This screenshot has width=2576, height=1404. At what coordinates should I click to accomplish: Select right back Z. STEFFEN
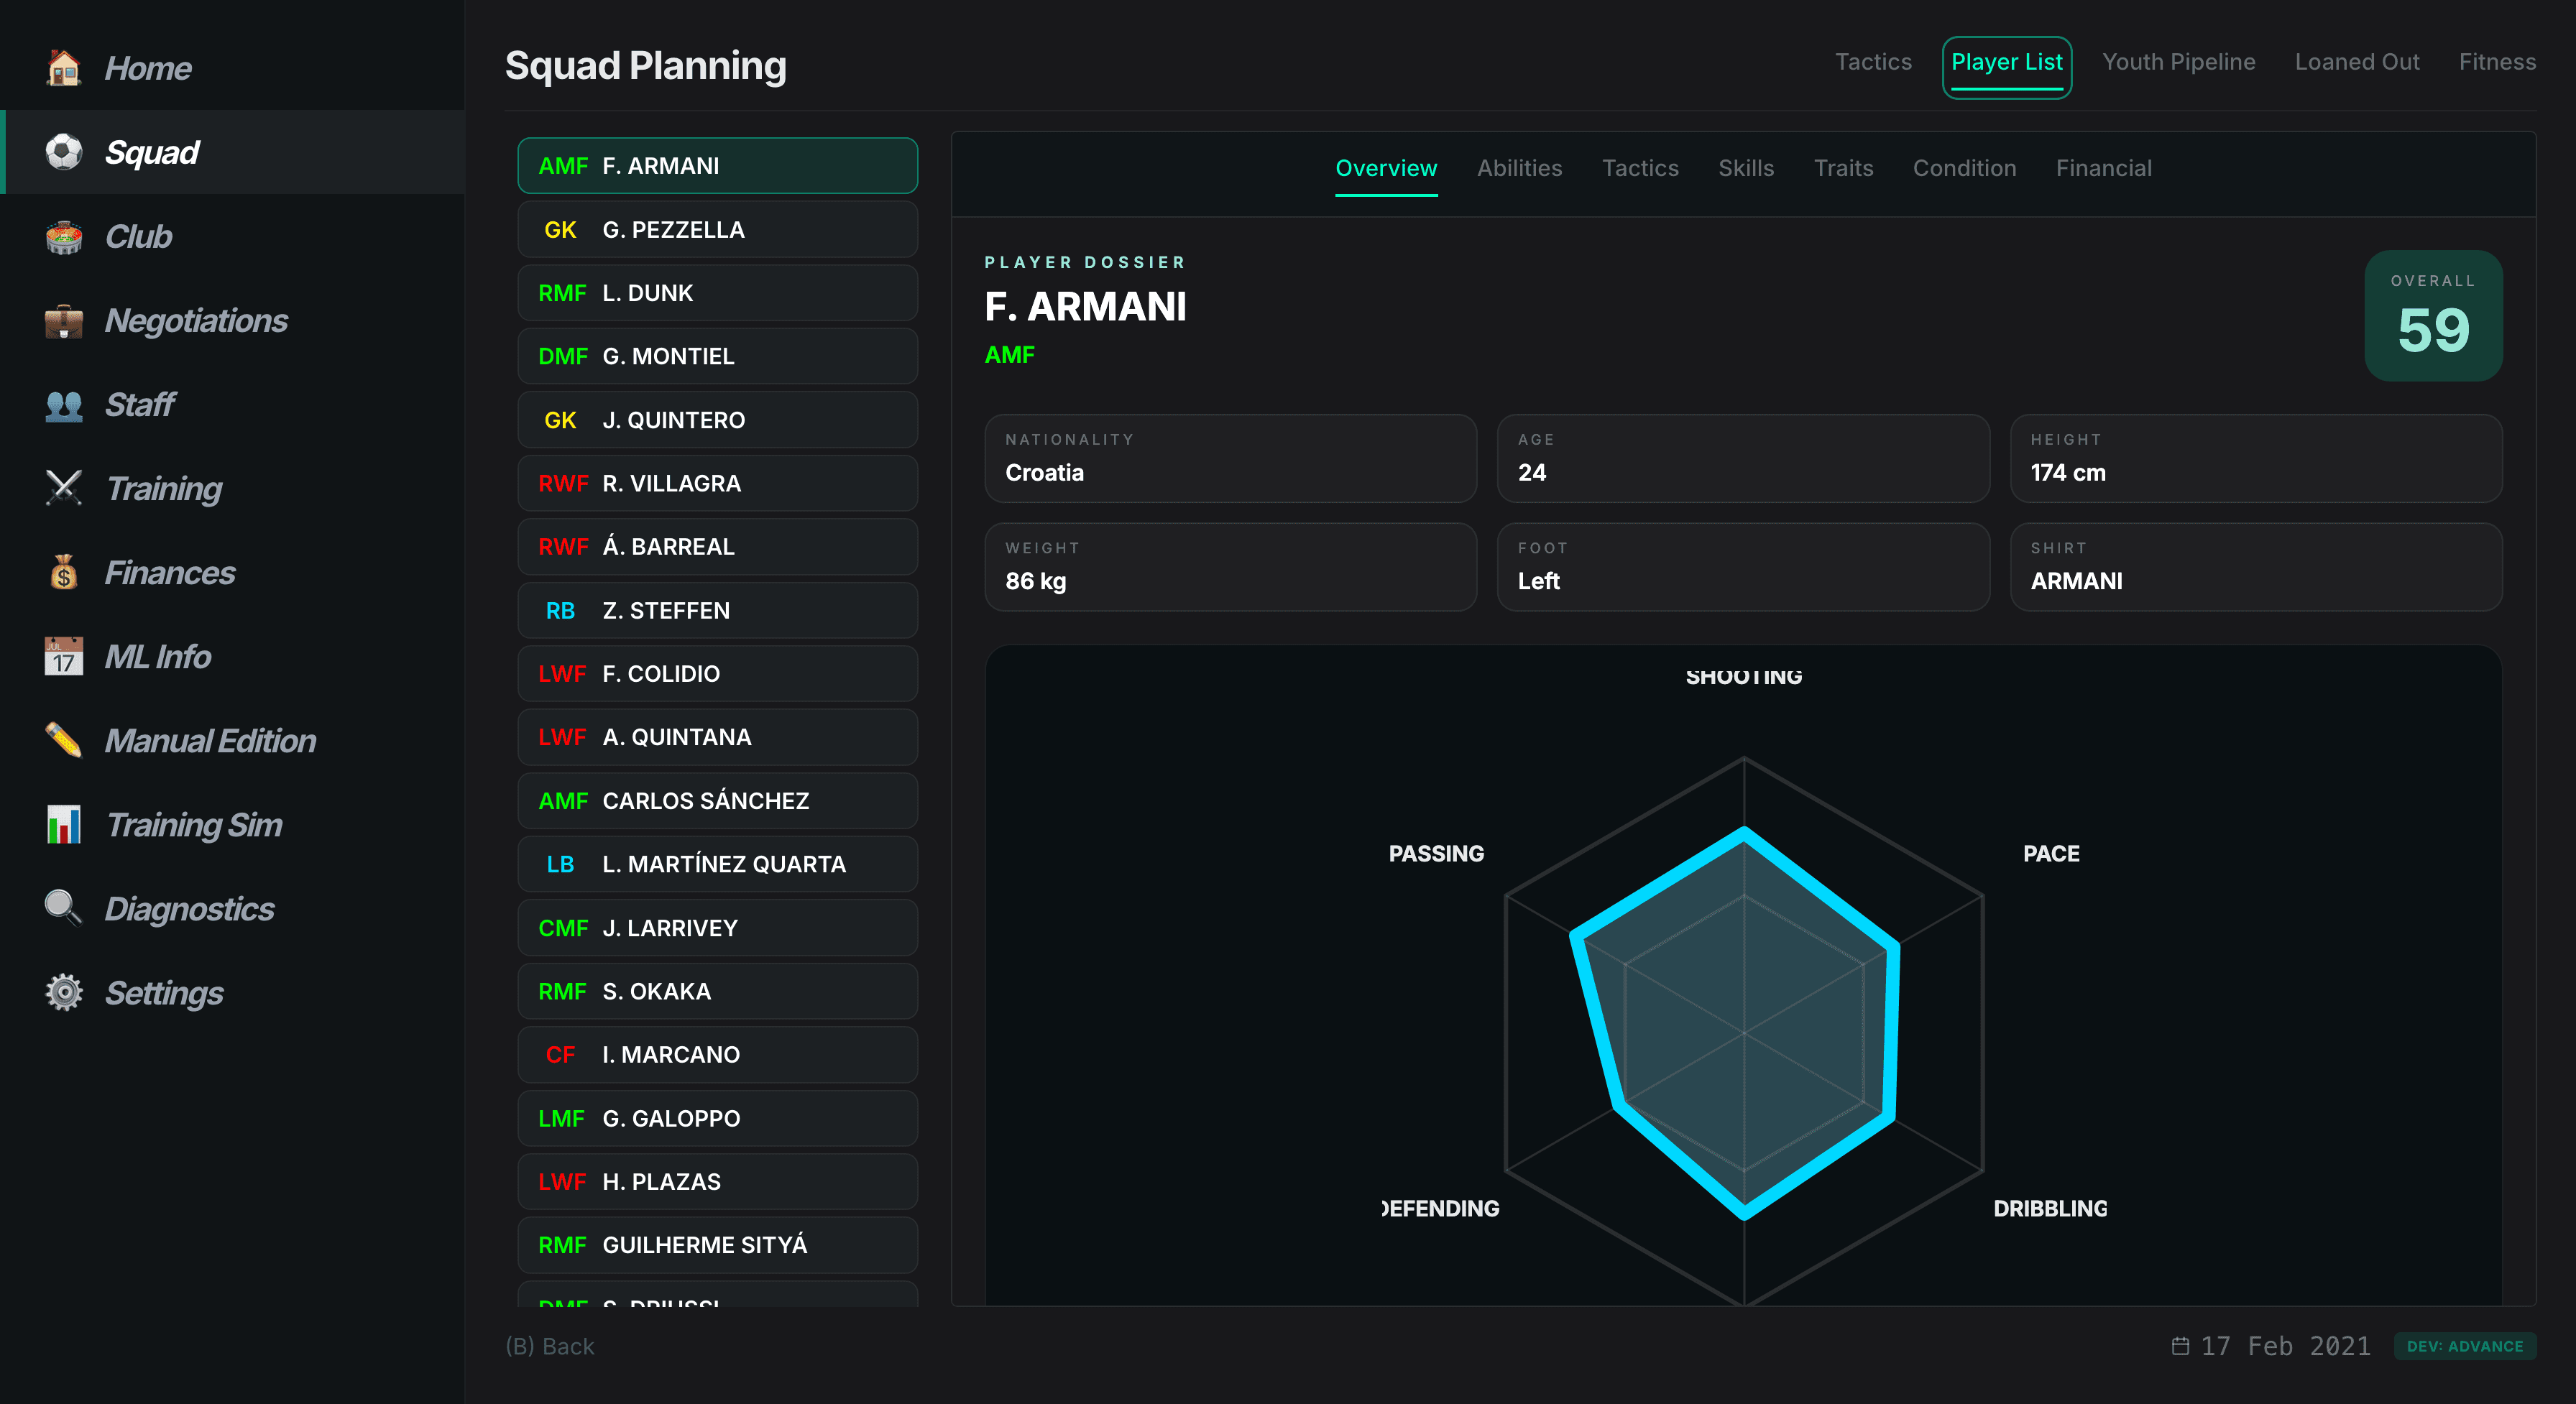(x=717, y=610)
